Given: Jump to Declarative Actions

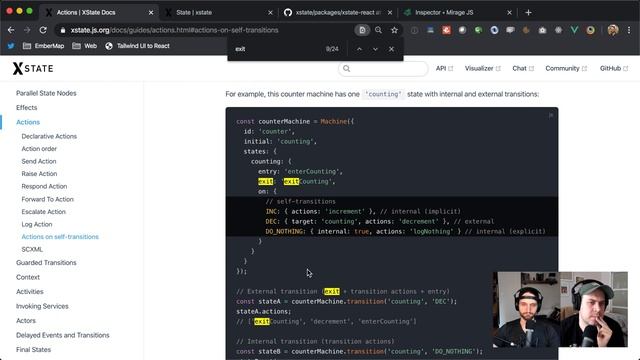Looking at the screenshot, I should [49, 136].
